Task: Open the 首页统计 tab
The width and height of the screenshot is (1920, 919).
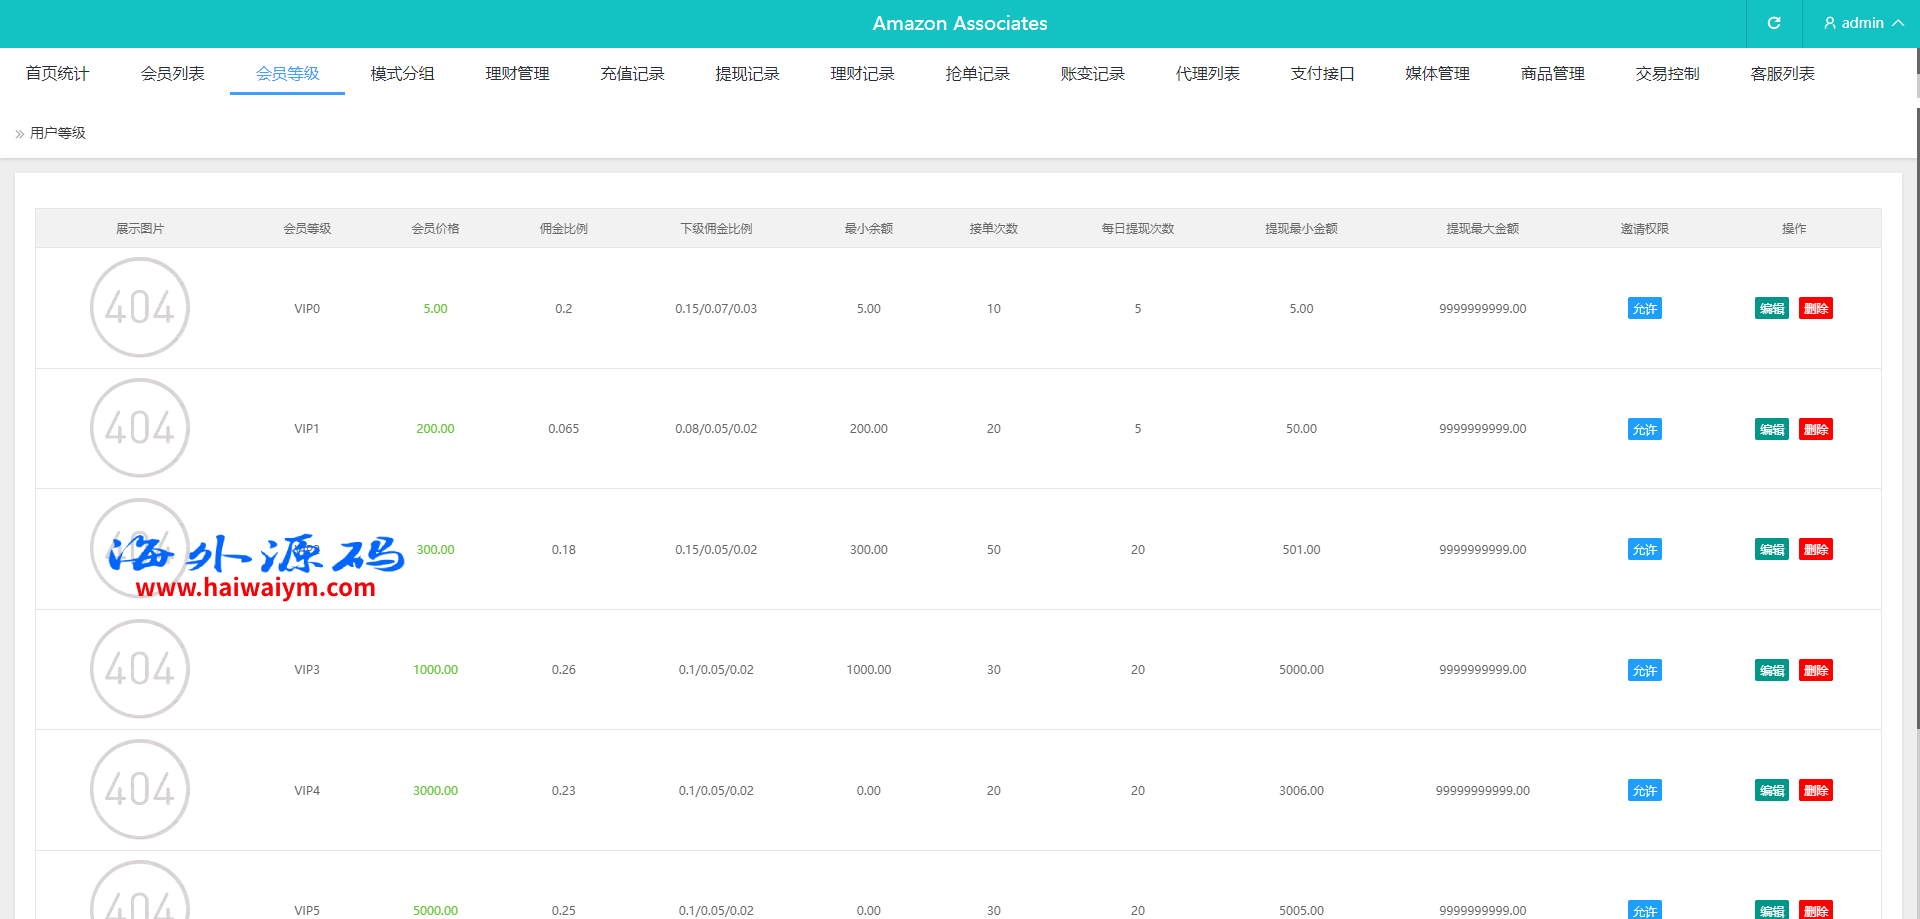Action: click(57, 74)
